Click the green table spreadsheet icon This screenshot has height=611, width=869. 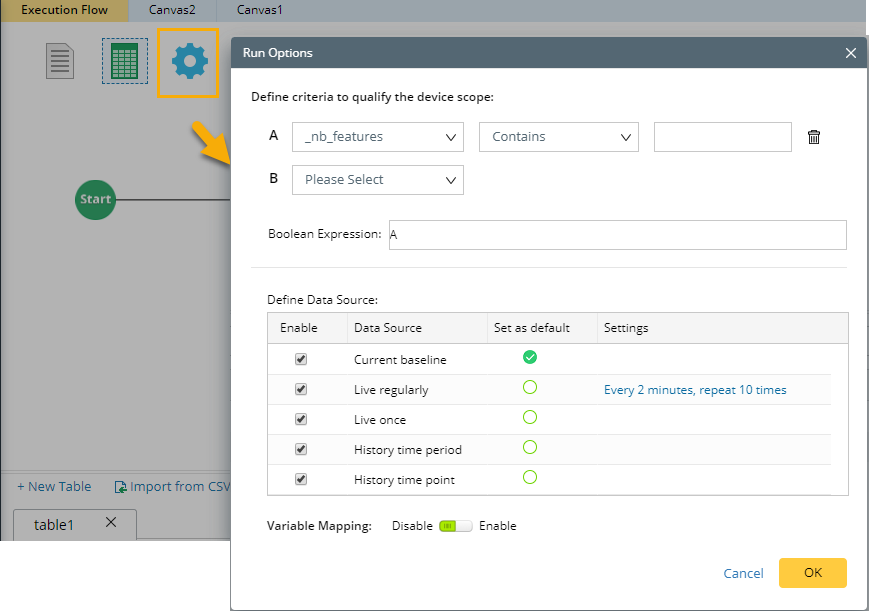124,62
